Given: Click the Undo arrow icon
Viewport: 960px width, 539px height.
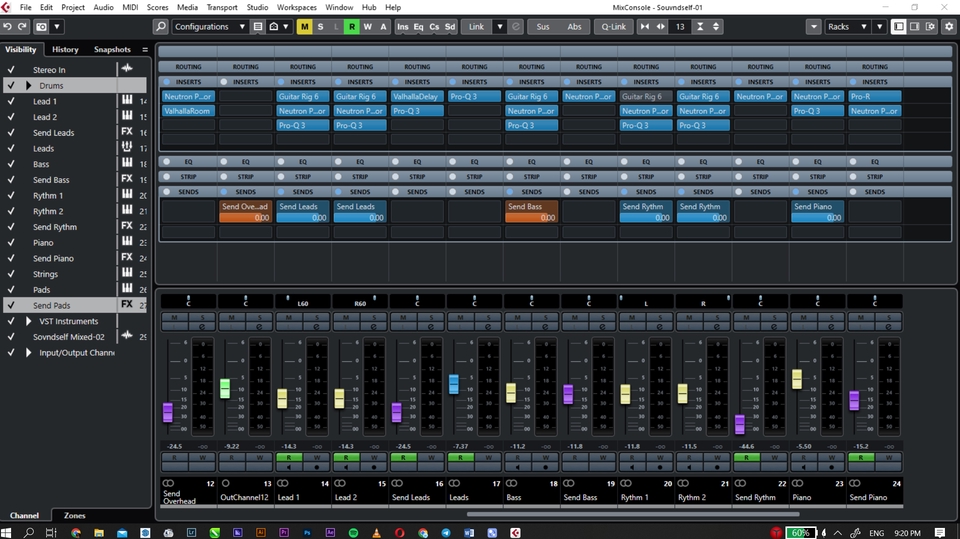Looking at the screenshot, I should coord(7,26).
